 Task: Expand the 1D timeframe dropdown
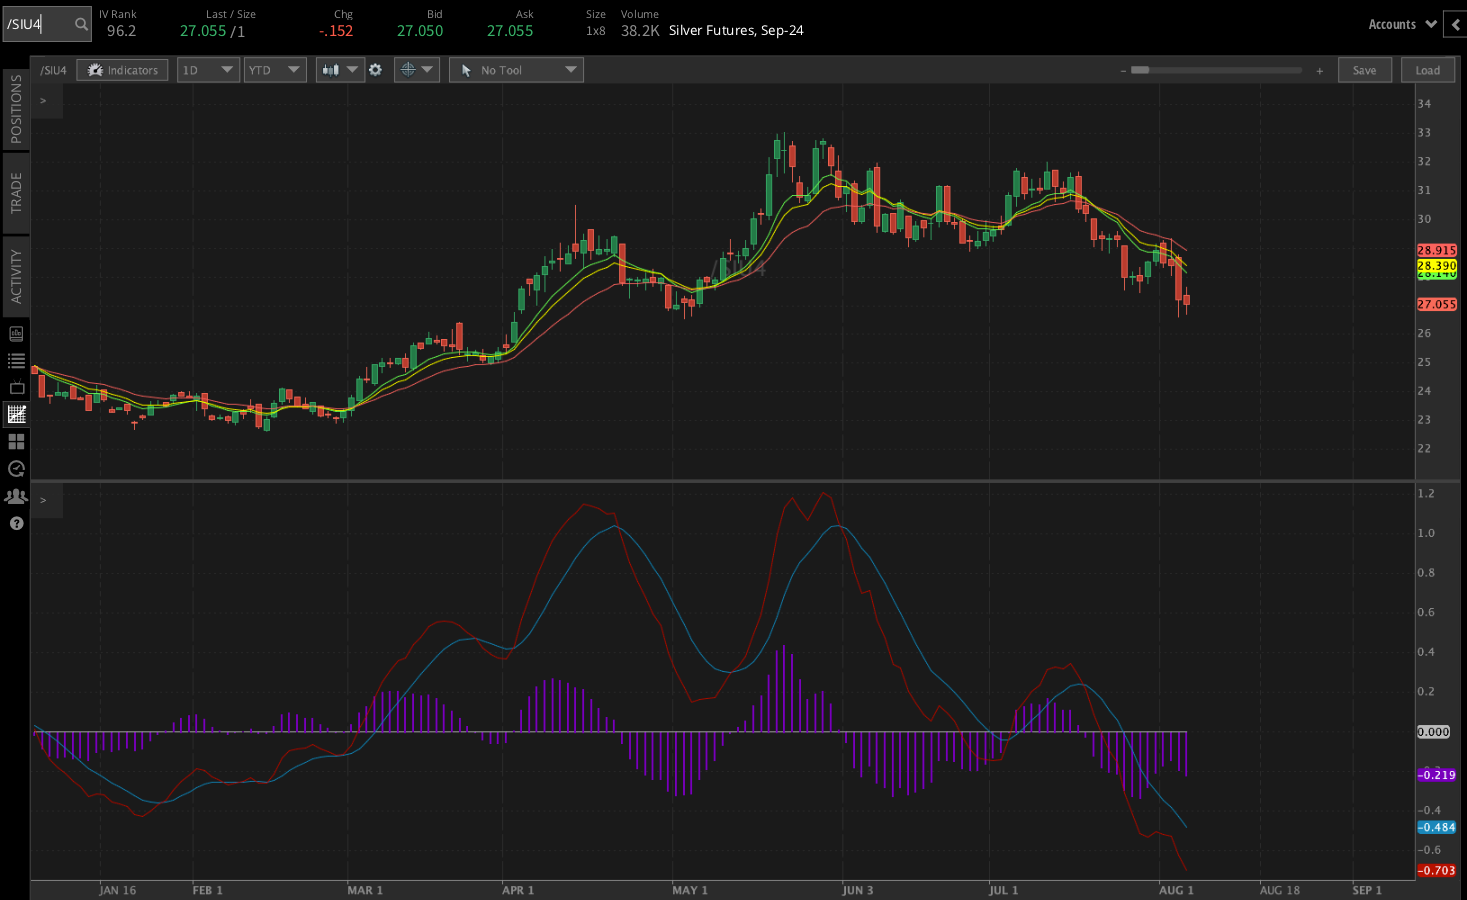(x=208, y=70)
